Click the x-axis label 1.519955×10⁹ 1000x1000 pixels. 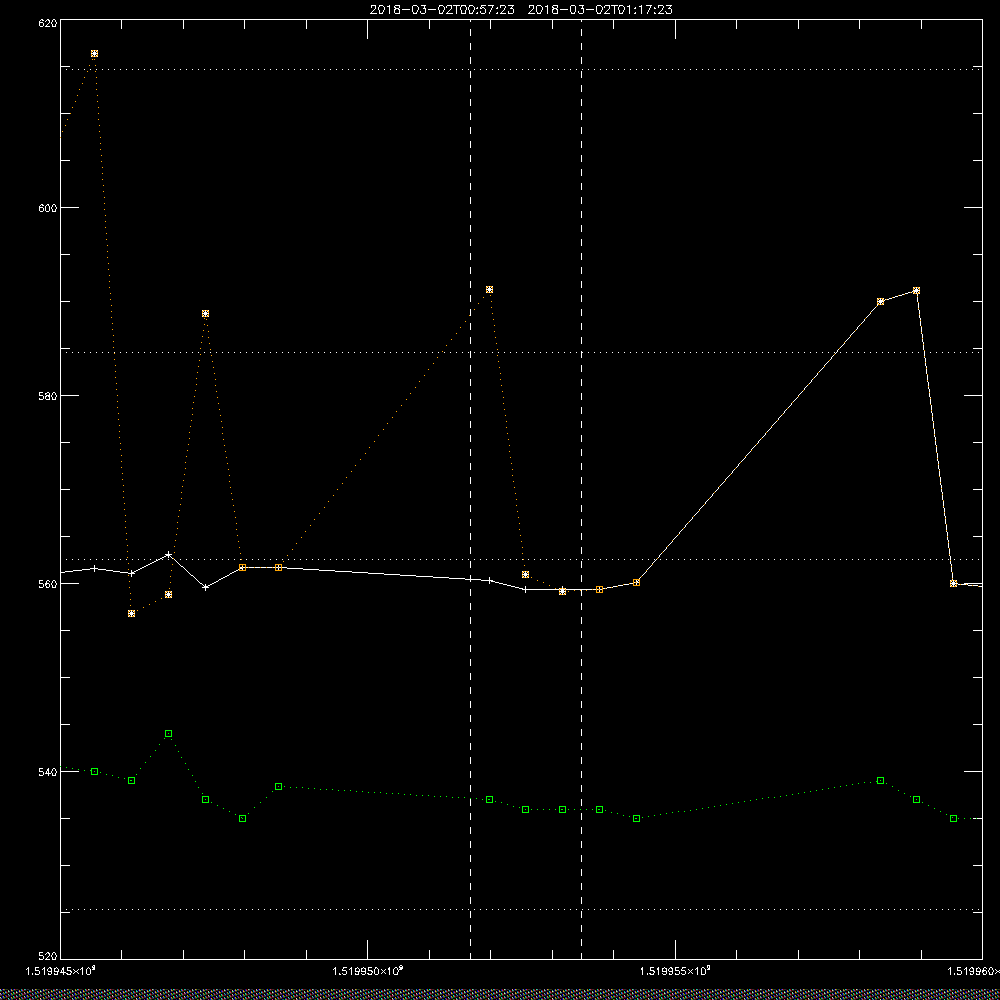coord(675,971)
